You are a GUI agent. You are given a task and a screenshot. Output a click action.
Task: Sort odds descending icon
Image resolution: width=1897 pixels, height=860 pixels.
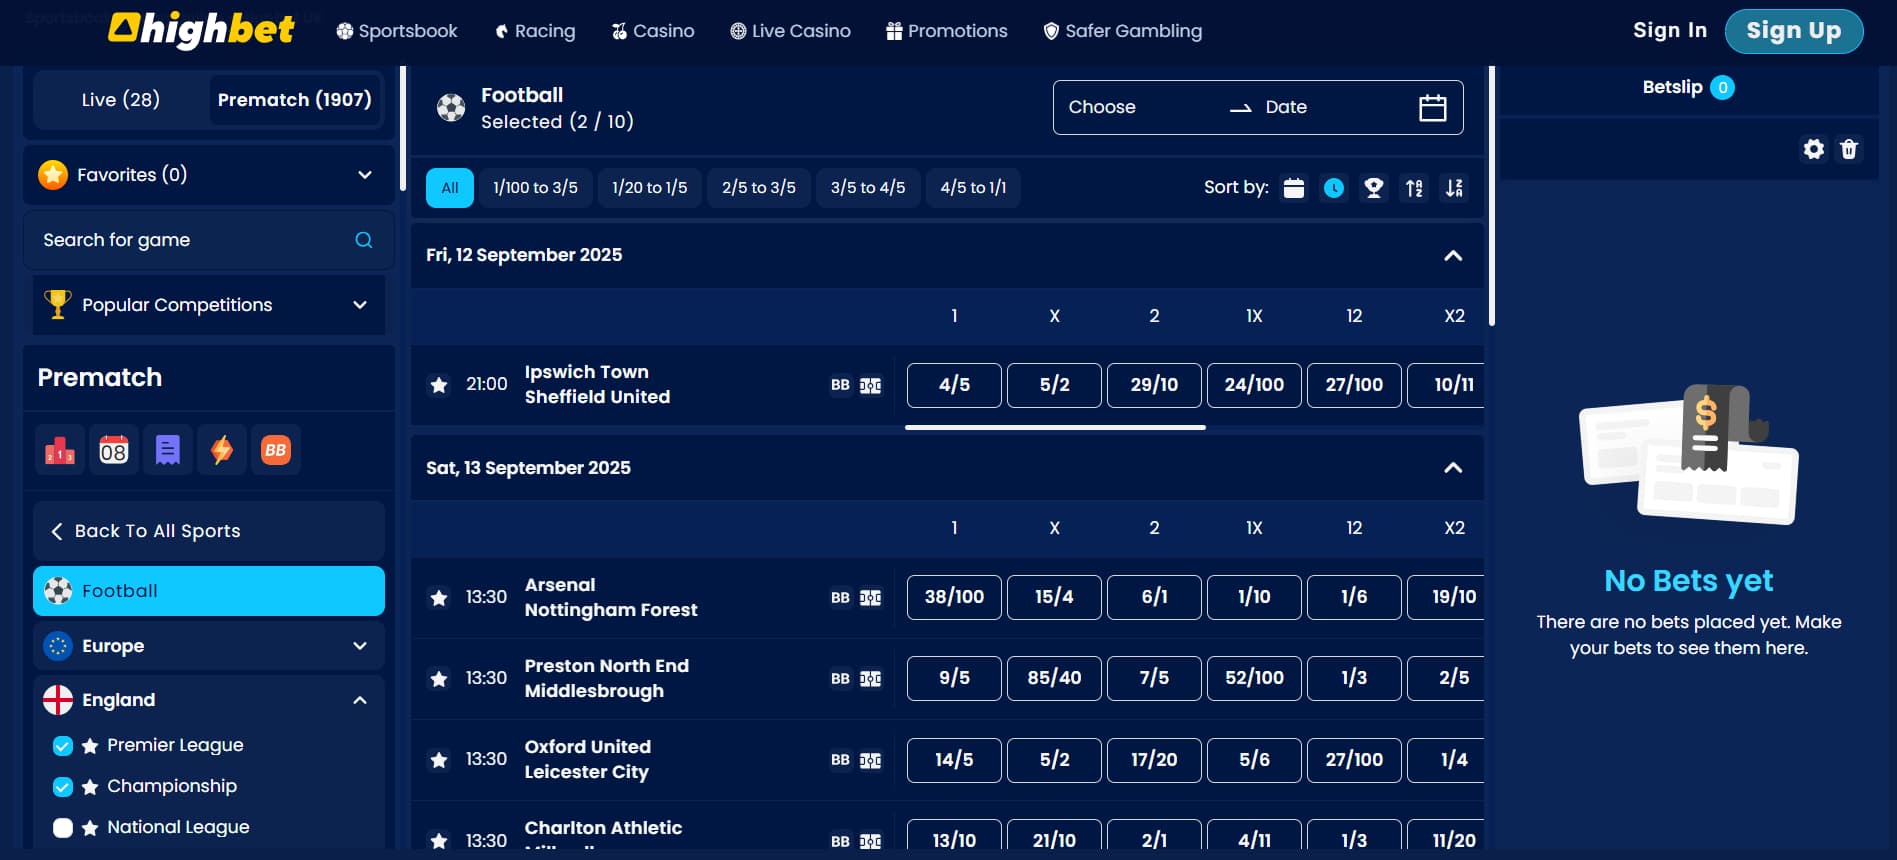point(1454,188)
